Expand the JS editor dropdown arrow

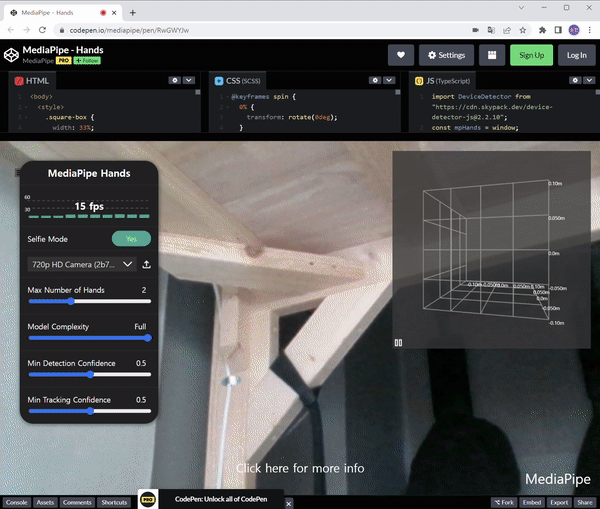pos(589,80)
